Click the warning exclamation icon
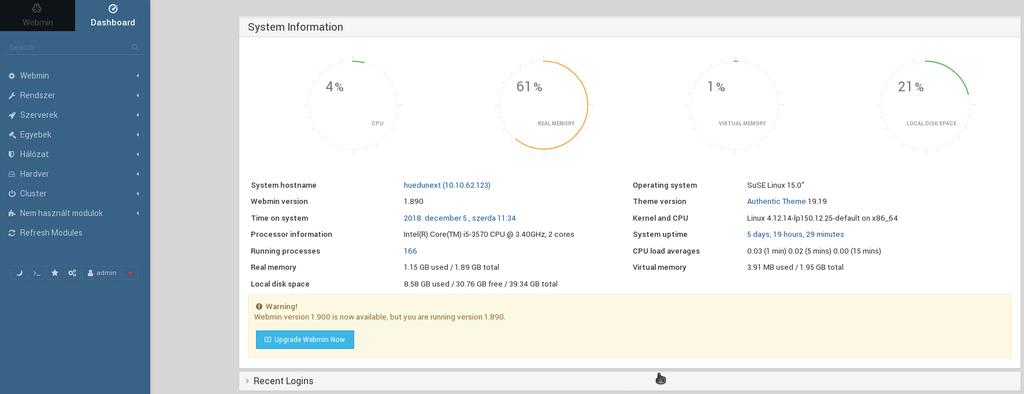Screen dimensions: 1024x394 (x=259, y=306)
